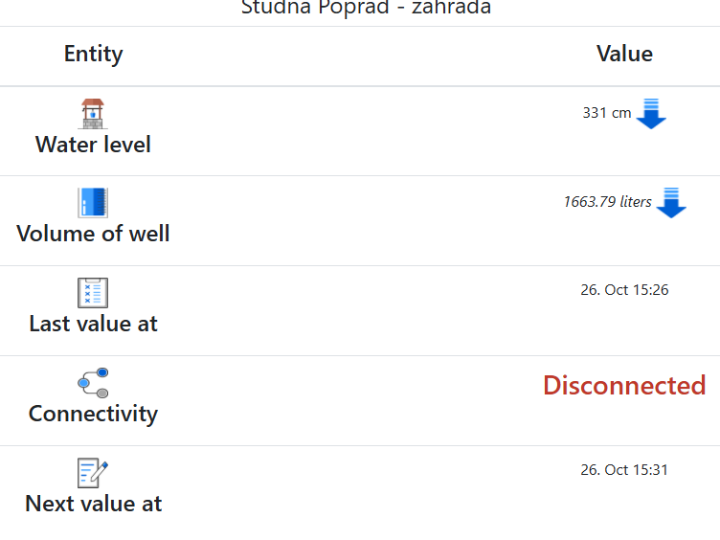Click the notepad pencil Next value icon
Image resolution: width=720 pixels, height=540 pixels.
coord(93,473)
